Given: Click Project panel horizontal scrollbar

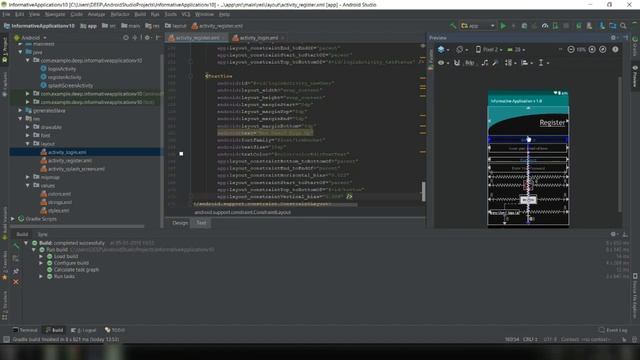Looking at the screenshot, I should pyautogui.click(x=78, y=226).
